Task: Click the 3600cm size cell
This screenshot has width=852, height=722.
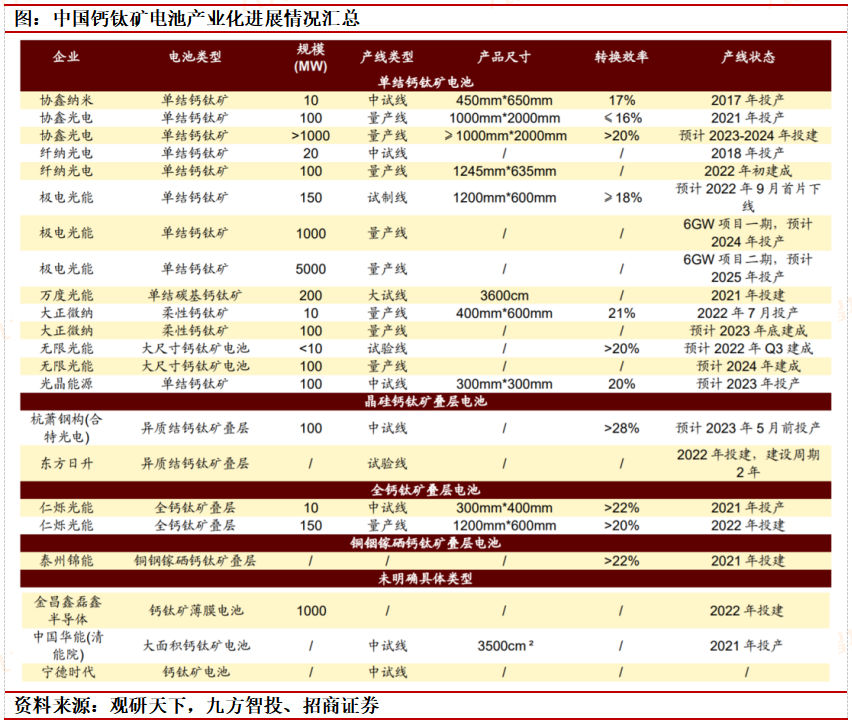Action: (504, 296)
